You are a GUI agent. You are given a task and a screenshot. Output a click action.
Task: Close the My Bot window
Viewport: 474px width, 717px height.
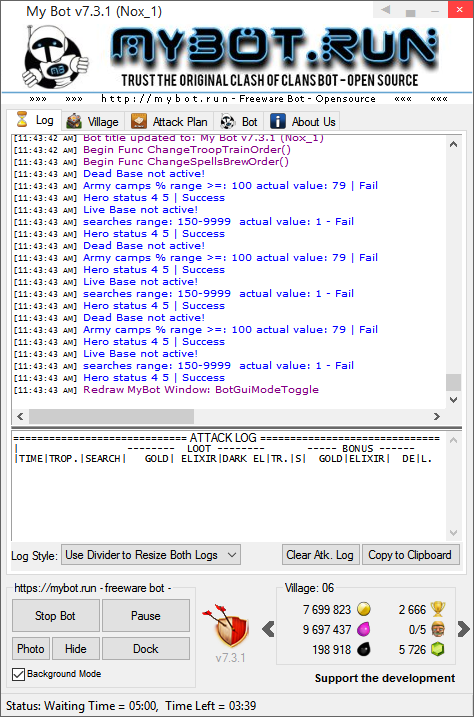[460, 10]
